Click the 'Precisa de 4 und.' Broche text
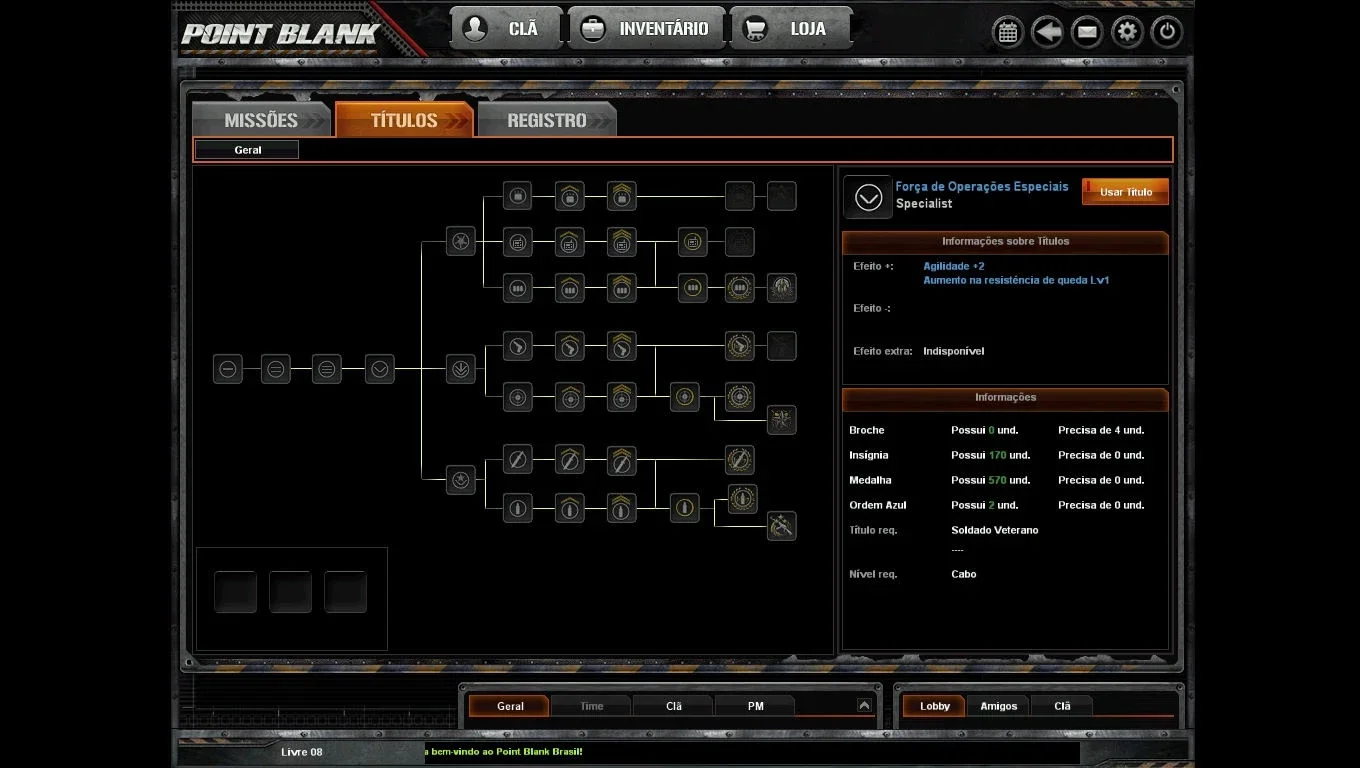Image resolution: width=1360 pixels, height=768 pixels. tap(1101, 430)
